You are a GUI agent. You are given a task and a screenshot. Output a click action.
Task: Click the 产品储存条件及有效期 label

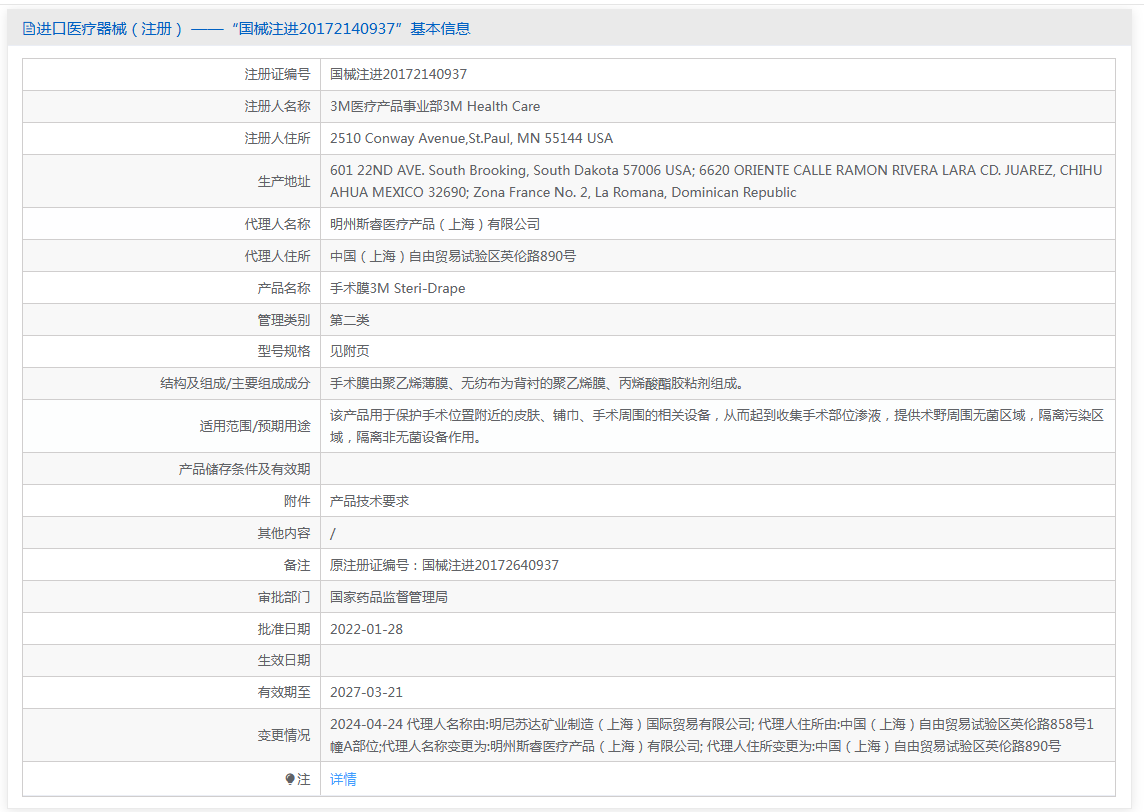[x=244, y=469]
